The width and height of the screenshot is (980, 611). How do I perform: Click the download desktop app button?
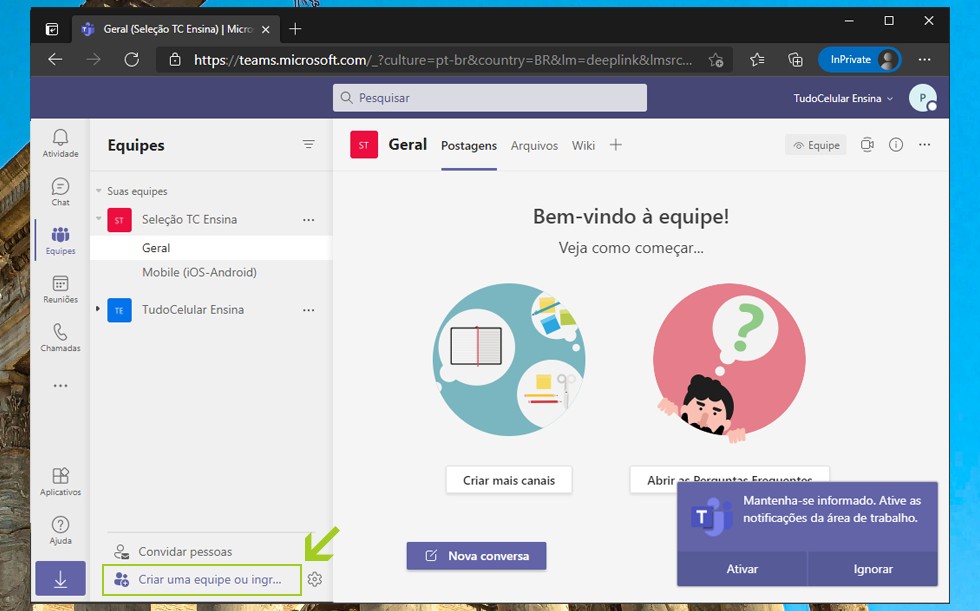[x=60, y=579]
